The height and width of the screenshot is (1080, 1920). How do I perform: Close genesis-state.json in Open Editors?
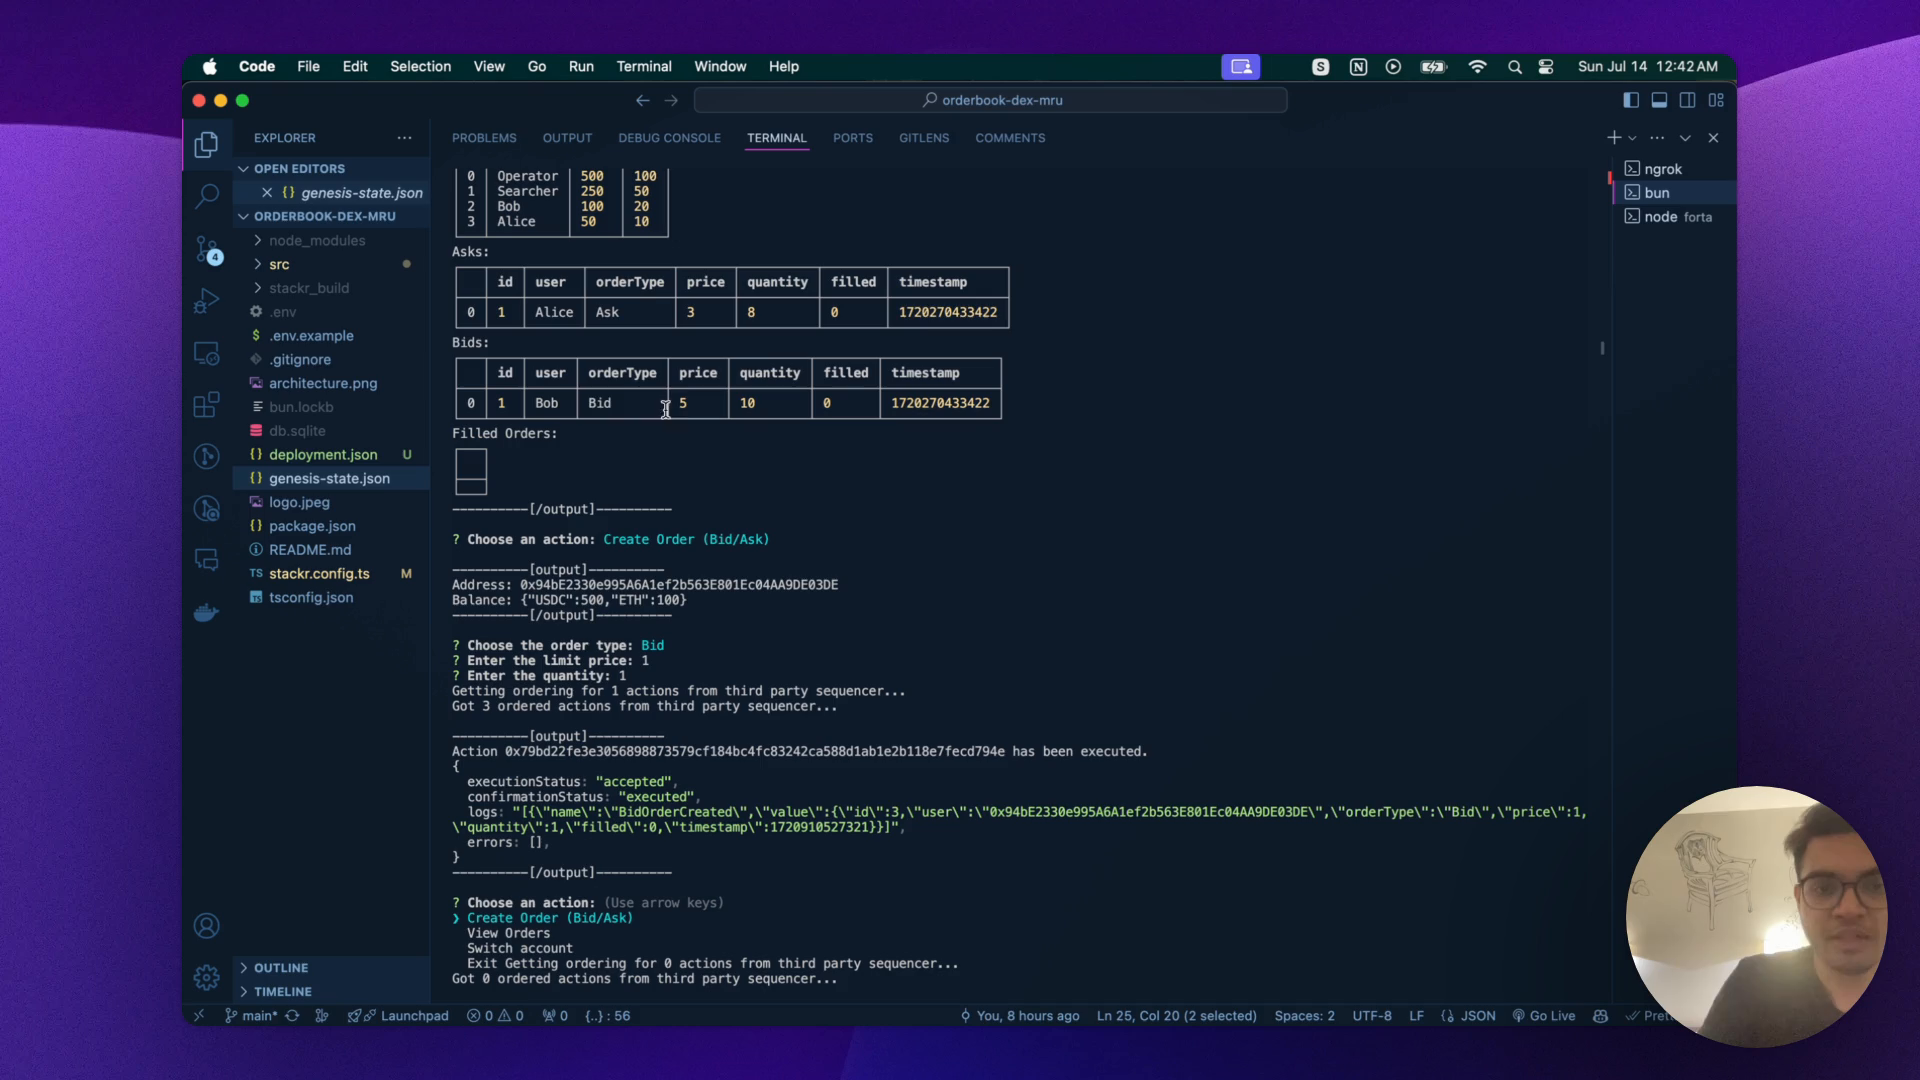[267, 192]
